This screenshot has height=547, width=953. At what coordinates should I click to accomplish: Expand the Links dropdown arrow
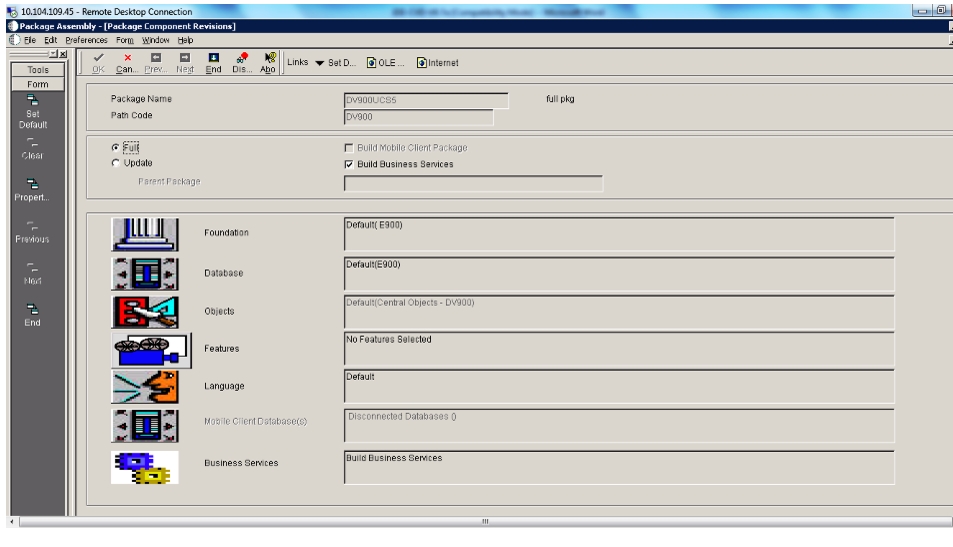(x=320, y=63)
